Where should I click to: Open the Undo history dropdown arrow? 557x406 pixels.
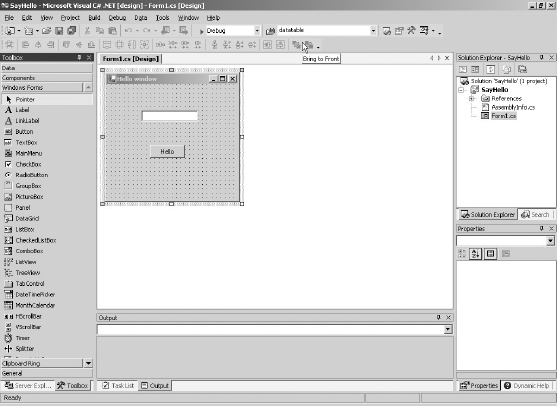coord(137,31)
